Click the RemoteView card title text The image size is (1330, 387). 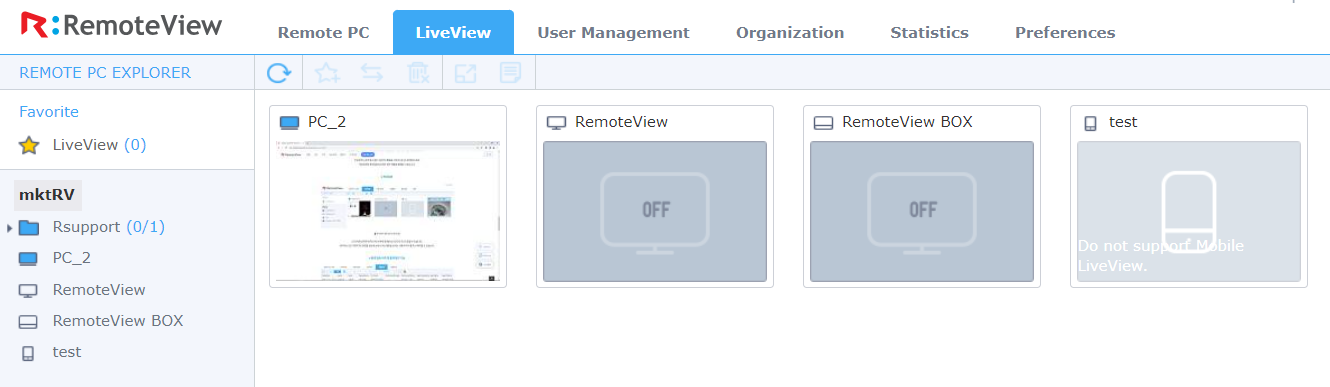[x=621, y=122]
